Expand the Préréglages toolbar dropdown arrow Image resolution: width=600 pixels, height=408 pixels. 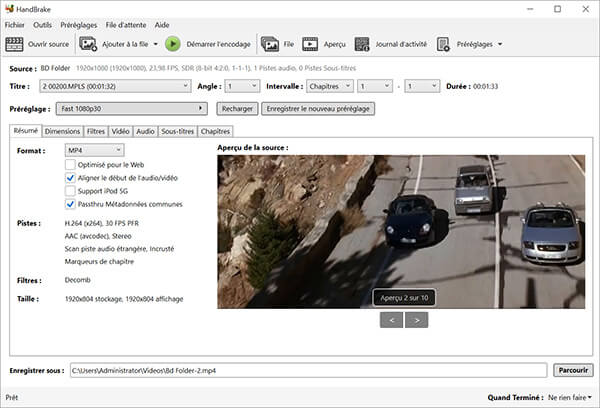[500, 44]
